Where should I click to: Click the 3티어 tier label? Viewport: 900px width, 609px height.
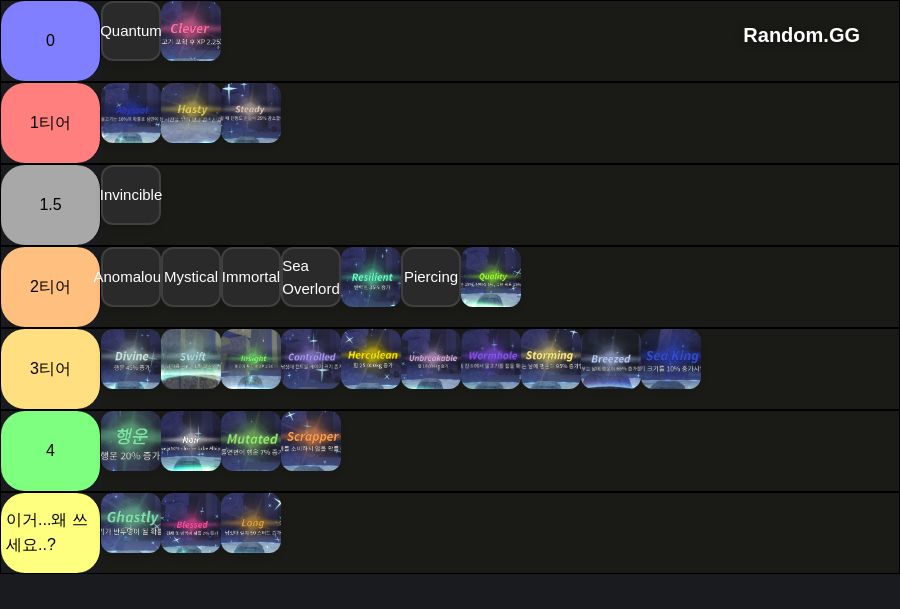click(51, 369)
